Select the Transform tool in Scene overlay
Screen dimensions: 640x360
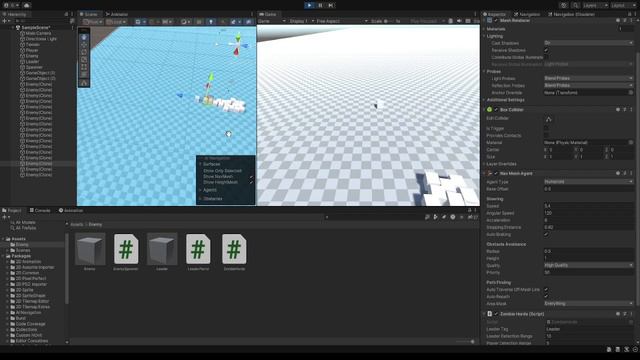coord(84,74)
